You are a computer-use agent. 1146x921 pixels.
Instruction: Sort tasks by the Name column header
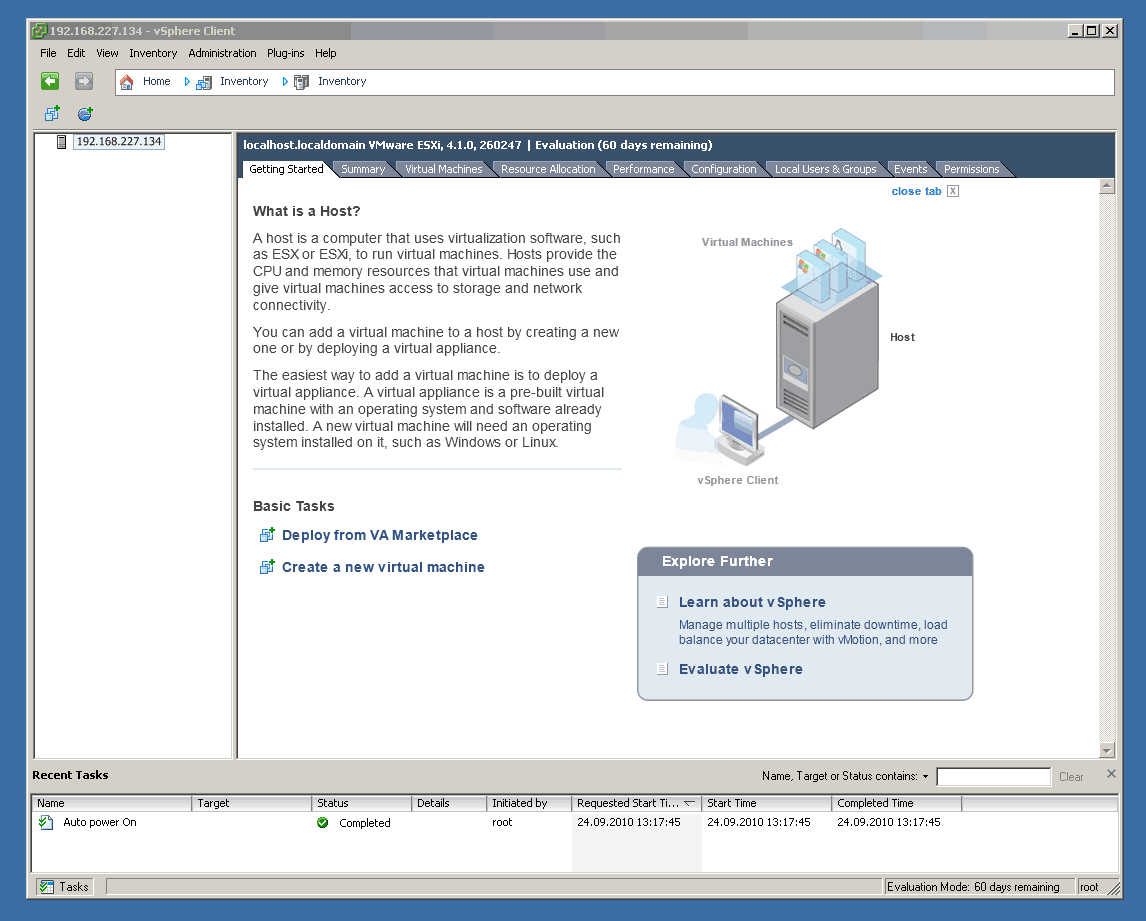pyautogui.click(x=112, y=803)
